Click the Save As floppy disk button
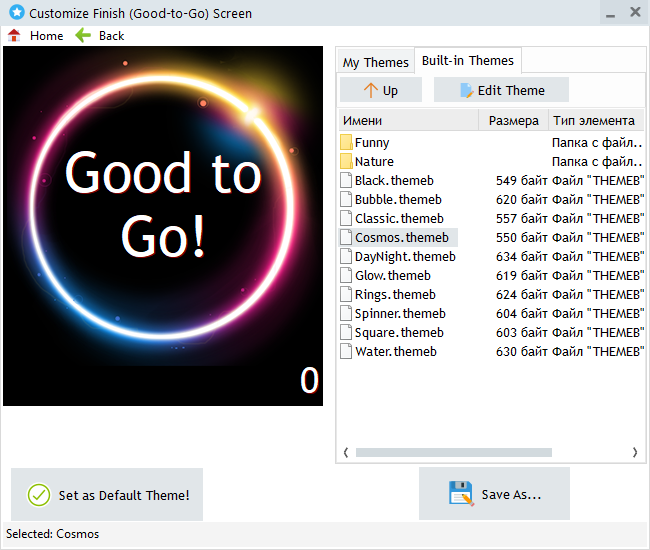650x550 pixels. coord(494,494)
